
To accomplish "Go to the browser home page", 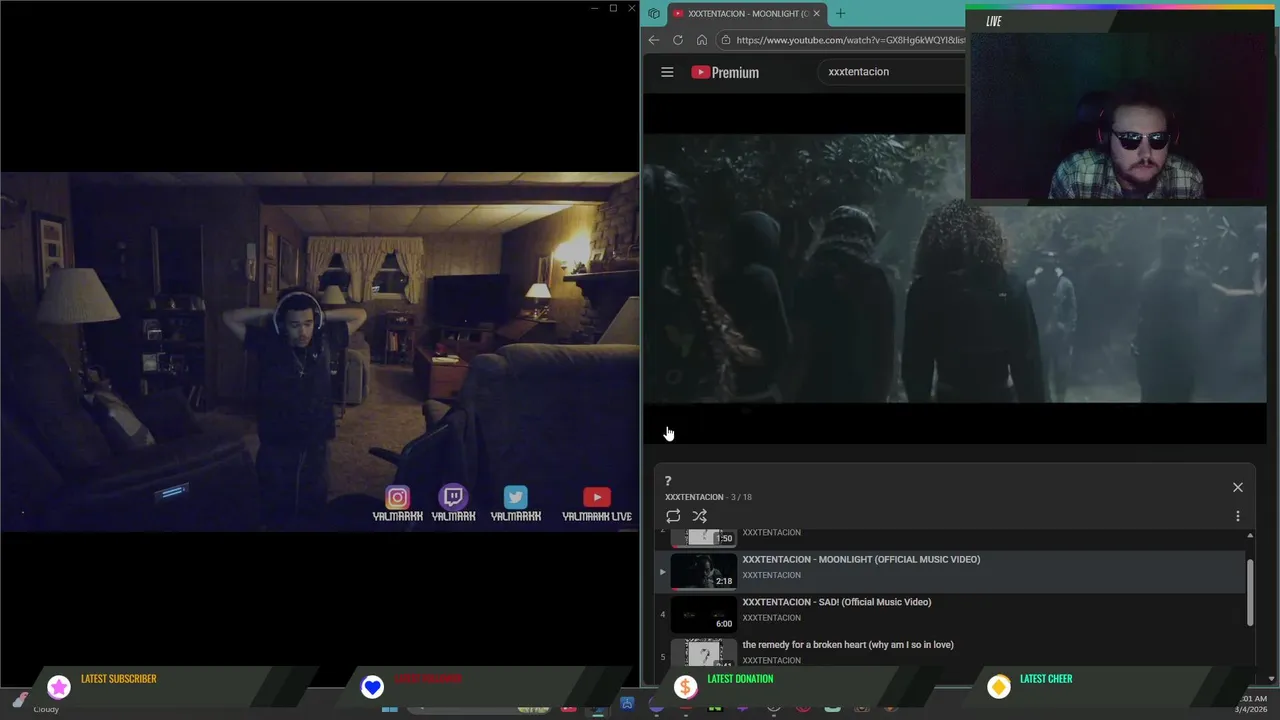I will coord(701,40).
